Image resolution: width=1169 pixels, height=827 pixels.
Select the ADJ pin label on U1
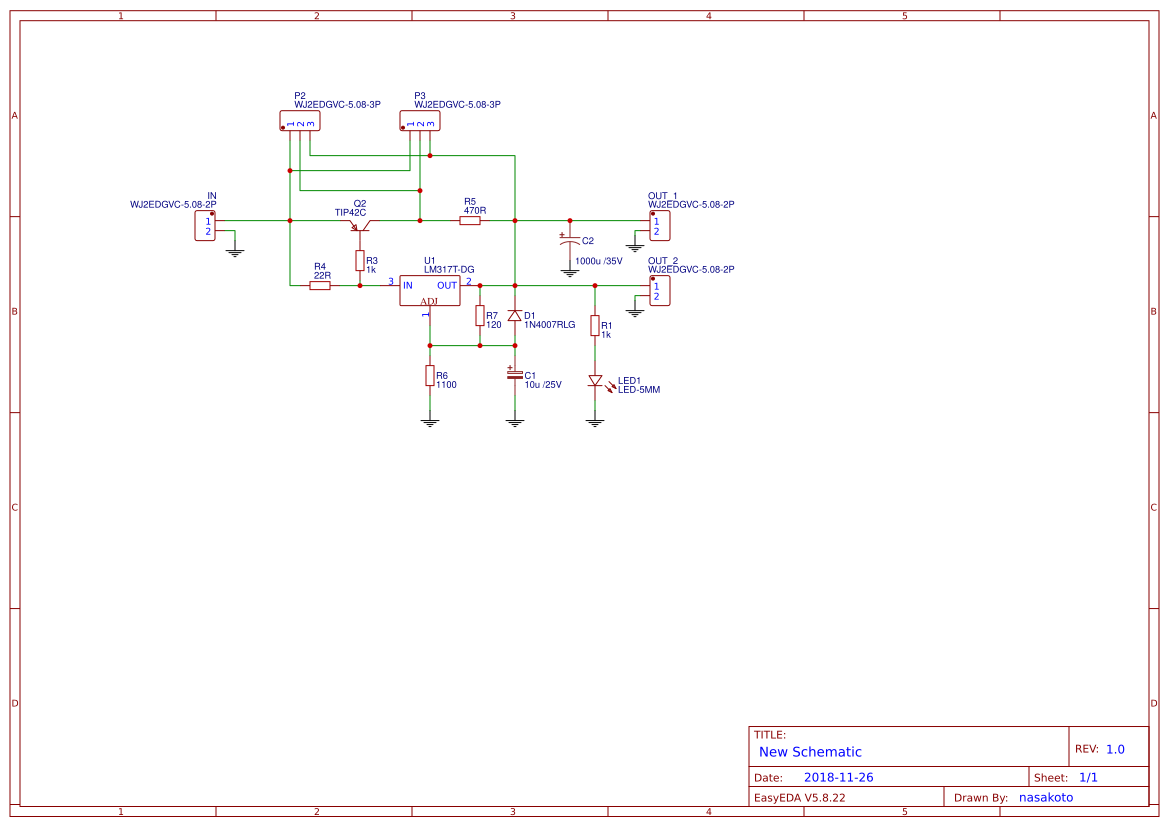point(429,301)
